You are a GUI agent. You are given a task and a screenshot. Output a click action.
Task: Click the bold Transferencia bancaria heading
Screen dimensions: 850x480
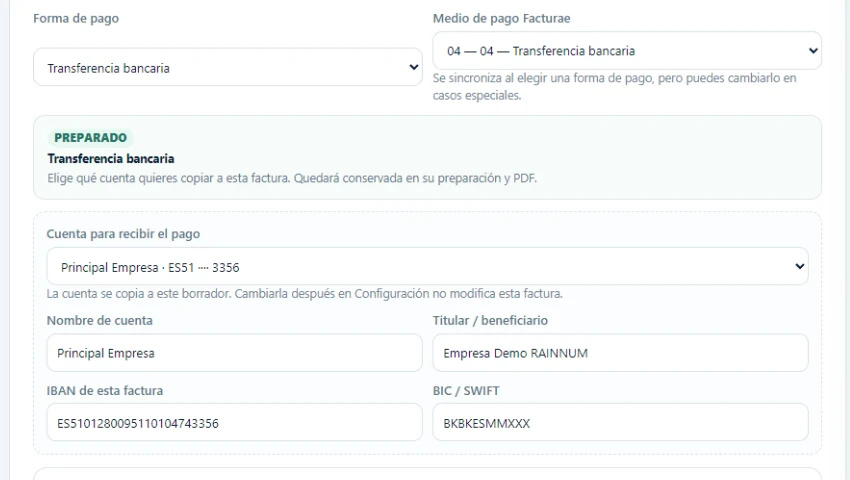click(x=111, y=159)
